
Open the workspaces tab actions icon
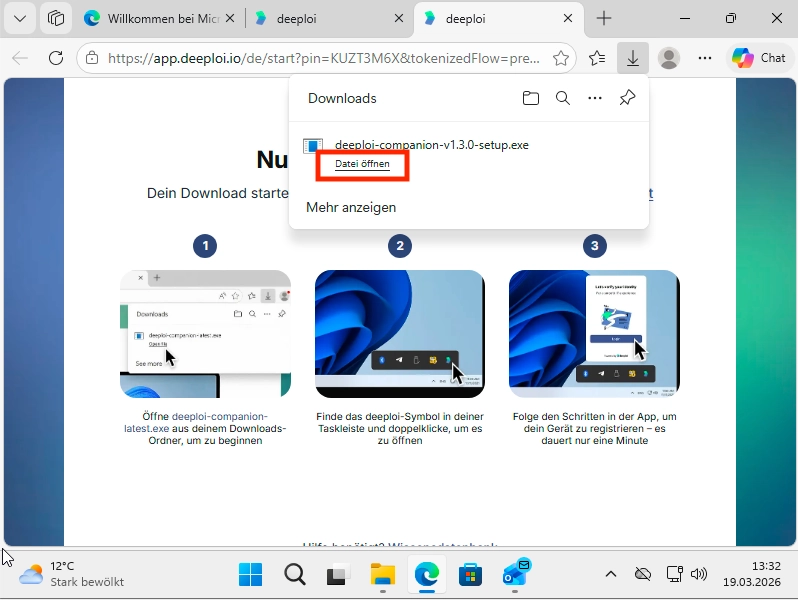pos(56,19)
